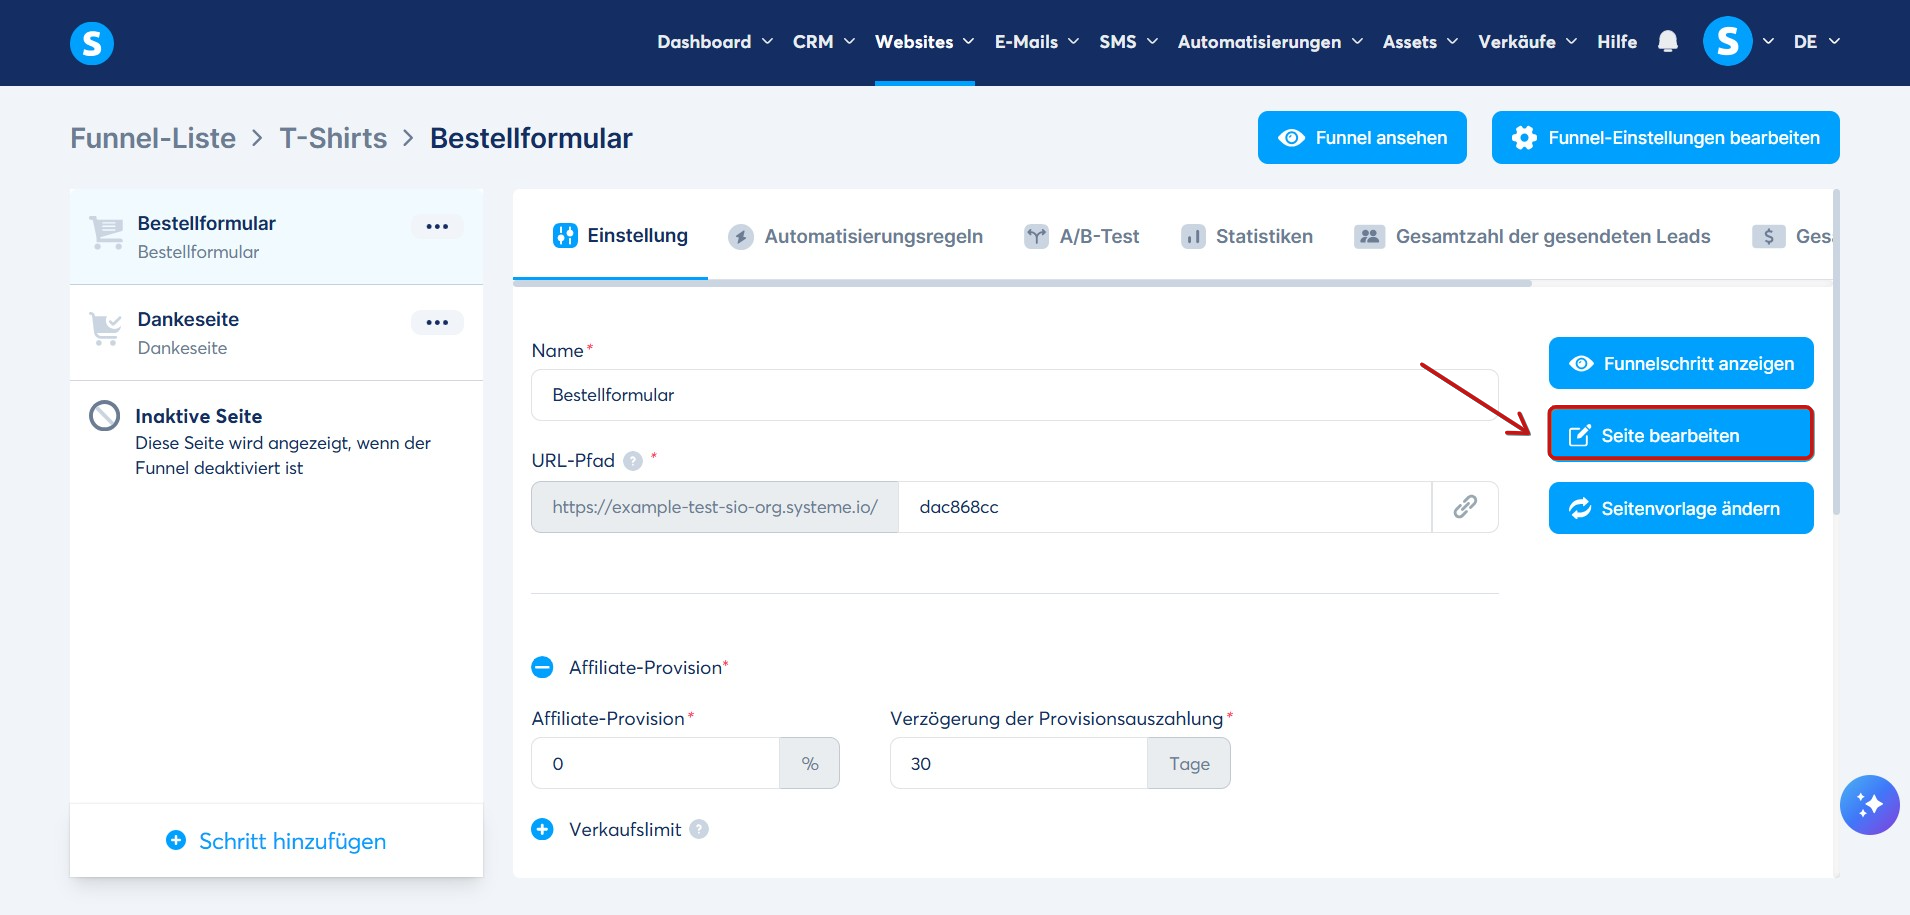1910x915 pixels.
Task: Select the Bestellformular funnel step
Action: [276, 237]
